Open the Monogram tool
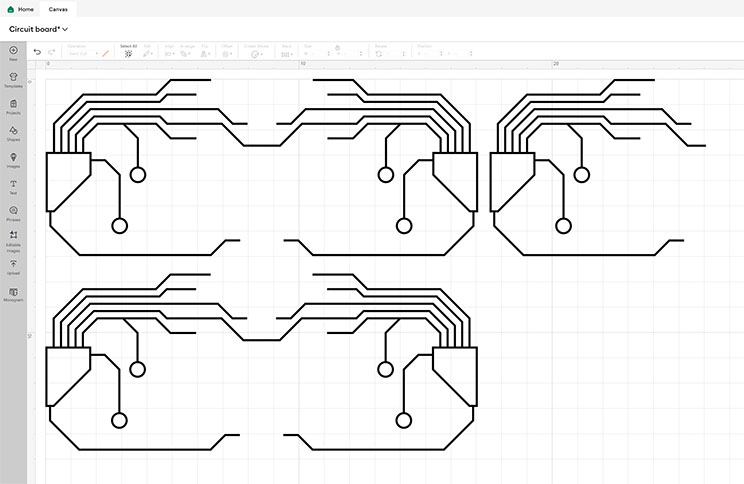Screen dimensions: 744x484 click(x=13, y=293)
